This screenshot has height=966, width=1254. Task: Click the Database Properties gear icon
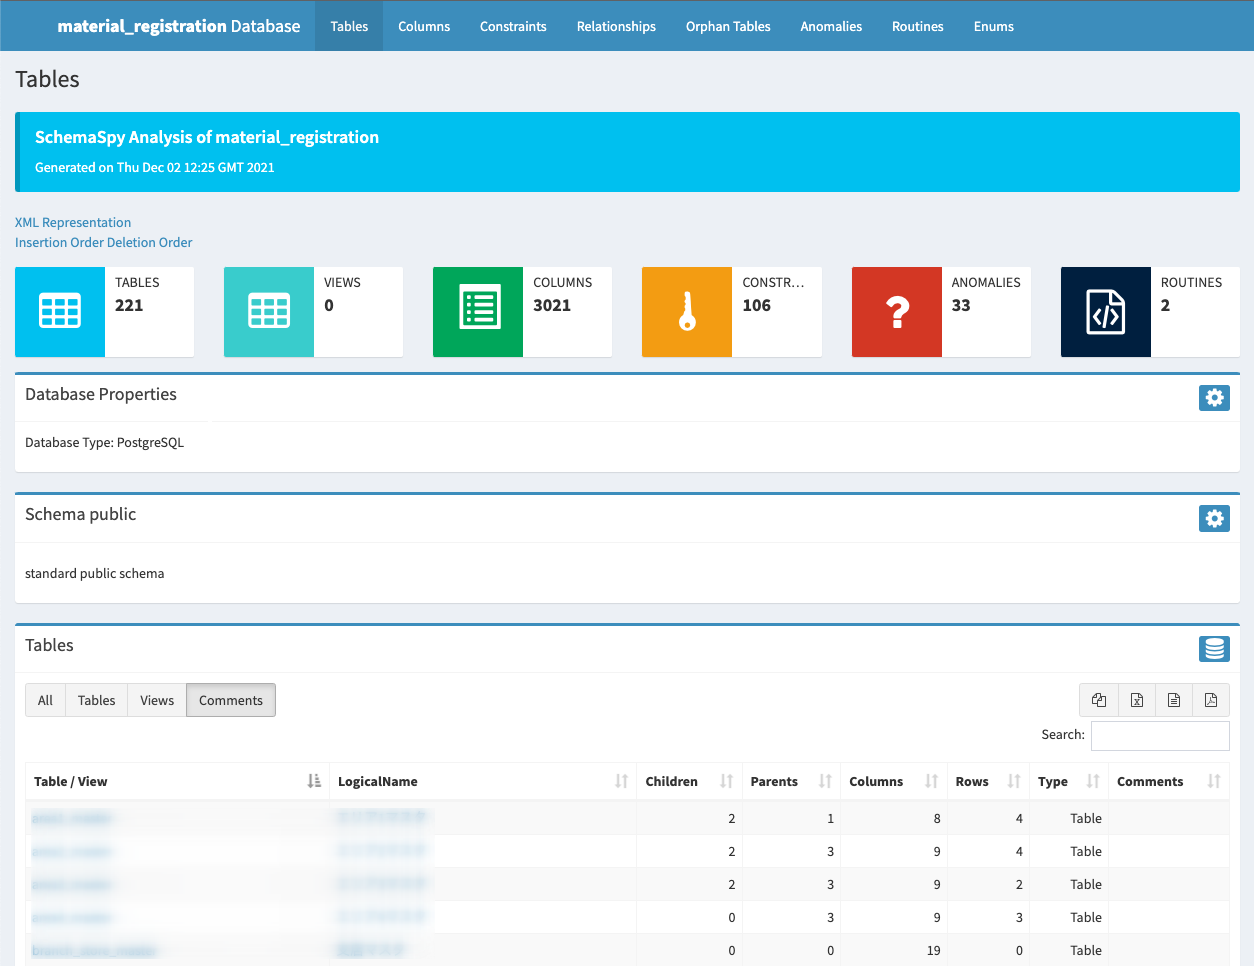click(x=1214, y=398)
